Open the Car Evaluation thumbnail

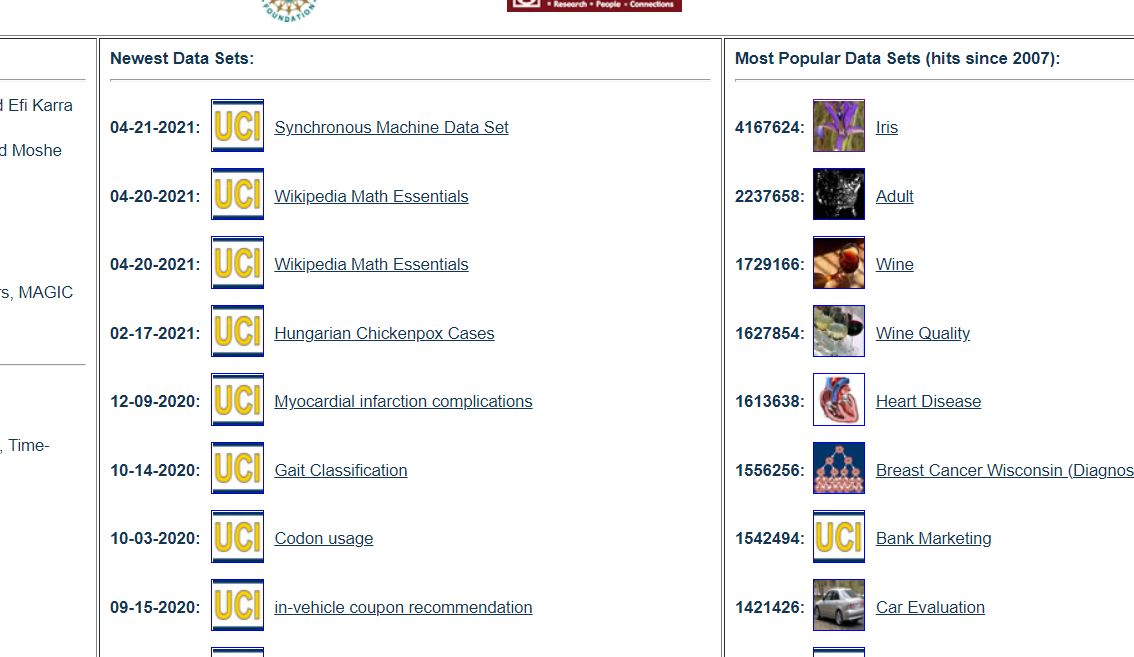click(x=839, y=605)
